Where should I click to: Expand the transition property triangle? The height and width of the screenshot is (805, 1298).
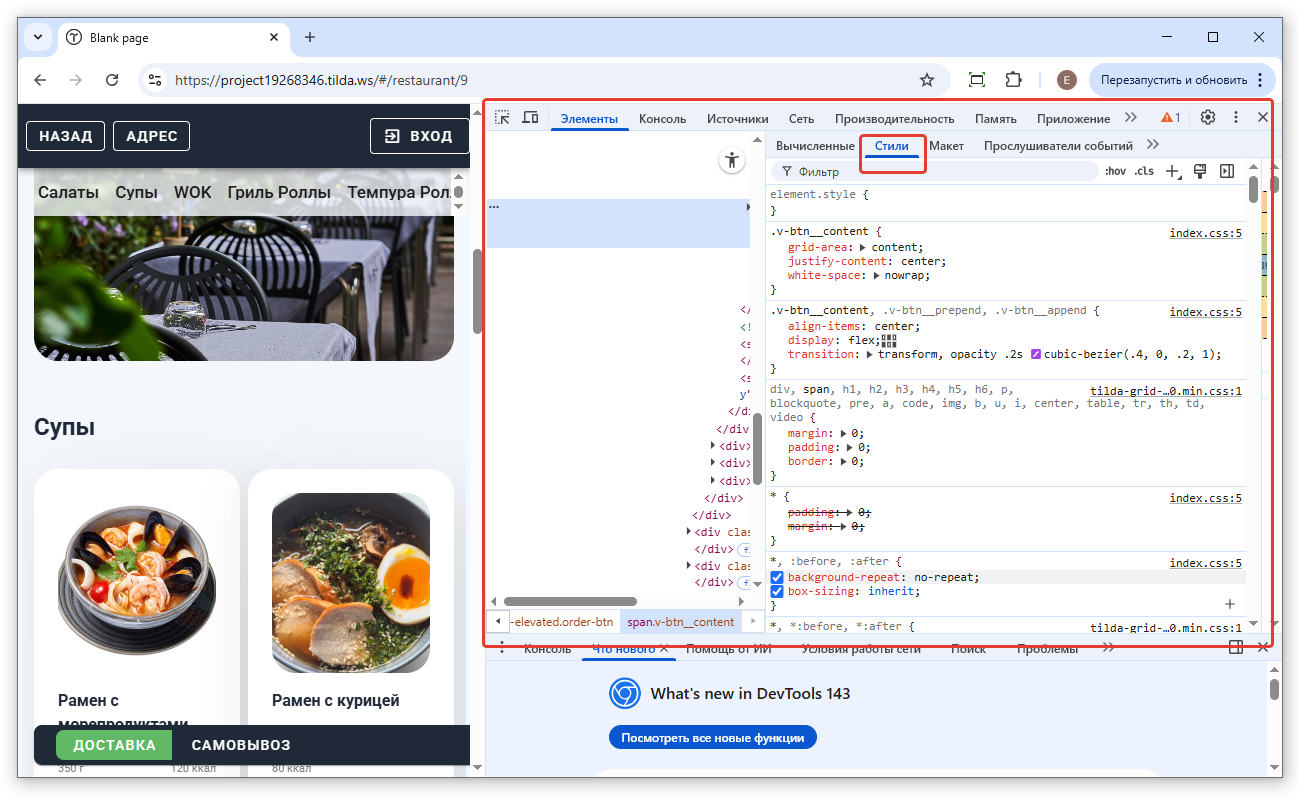click(870, 354)
